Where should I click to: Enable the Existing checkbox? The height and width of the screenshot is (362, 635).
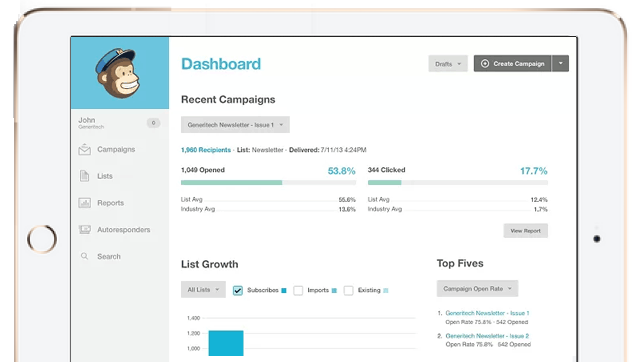pyautogui.click(x=348, y=290)
